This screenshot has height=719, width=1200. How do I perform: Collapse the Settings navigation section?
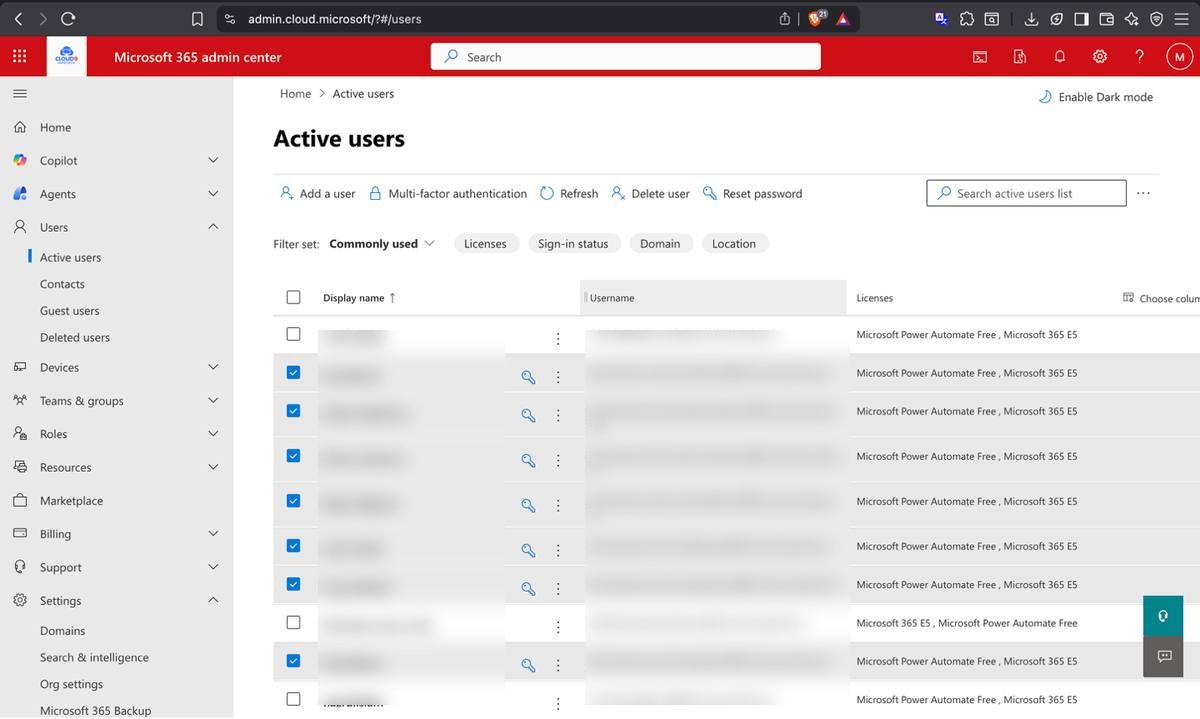[213, 600]
